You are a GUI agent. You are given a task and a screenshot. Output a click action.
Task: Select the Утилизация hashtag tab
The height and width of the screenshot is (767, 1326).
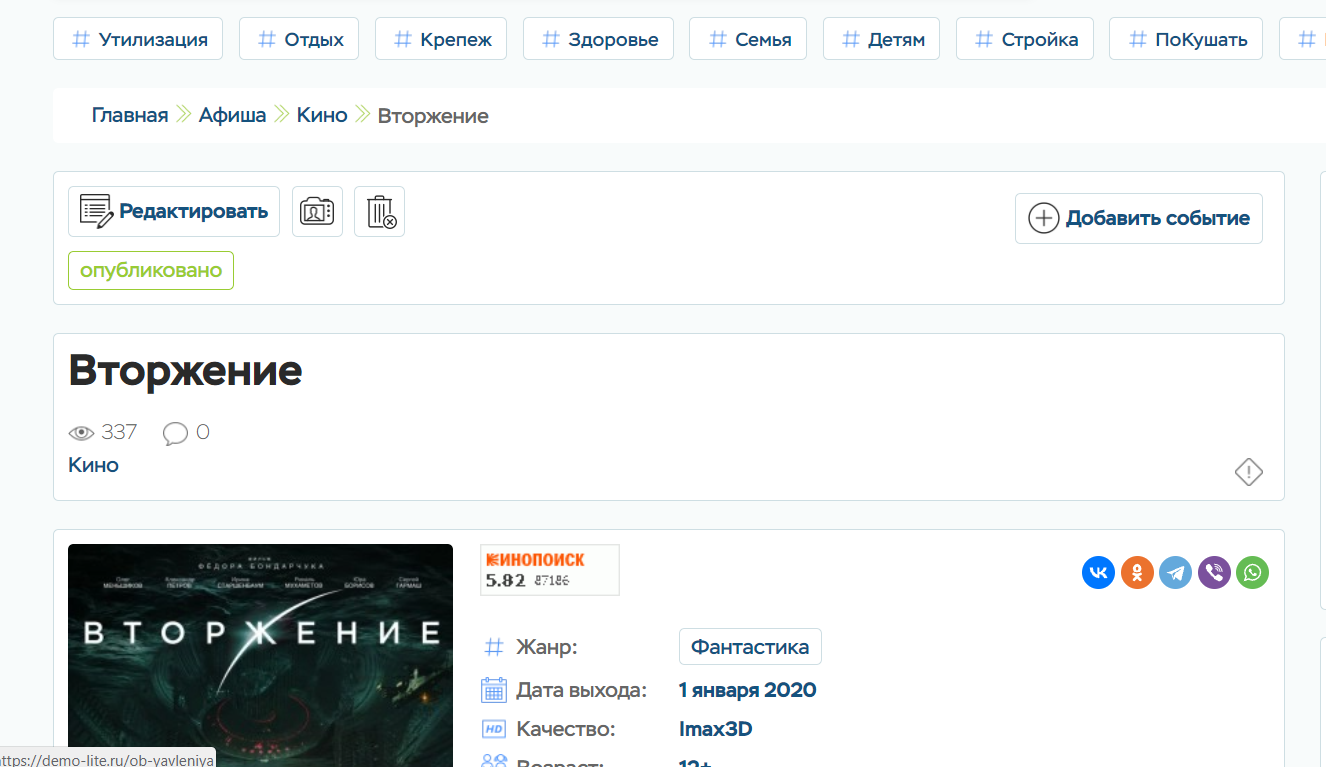[x=138, y=40]
